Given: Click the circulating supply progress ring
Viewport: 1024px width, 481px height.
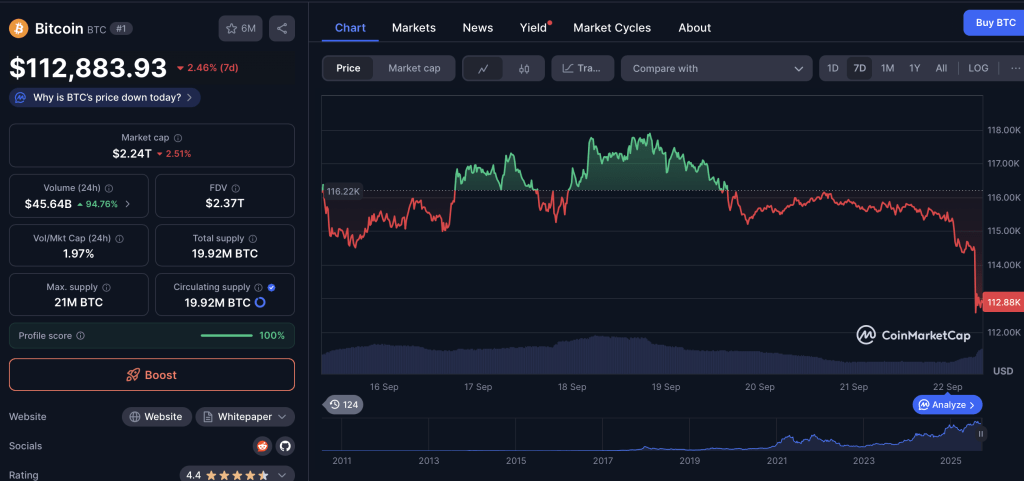Looking at the screenshot, I should 259,303.
